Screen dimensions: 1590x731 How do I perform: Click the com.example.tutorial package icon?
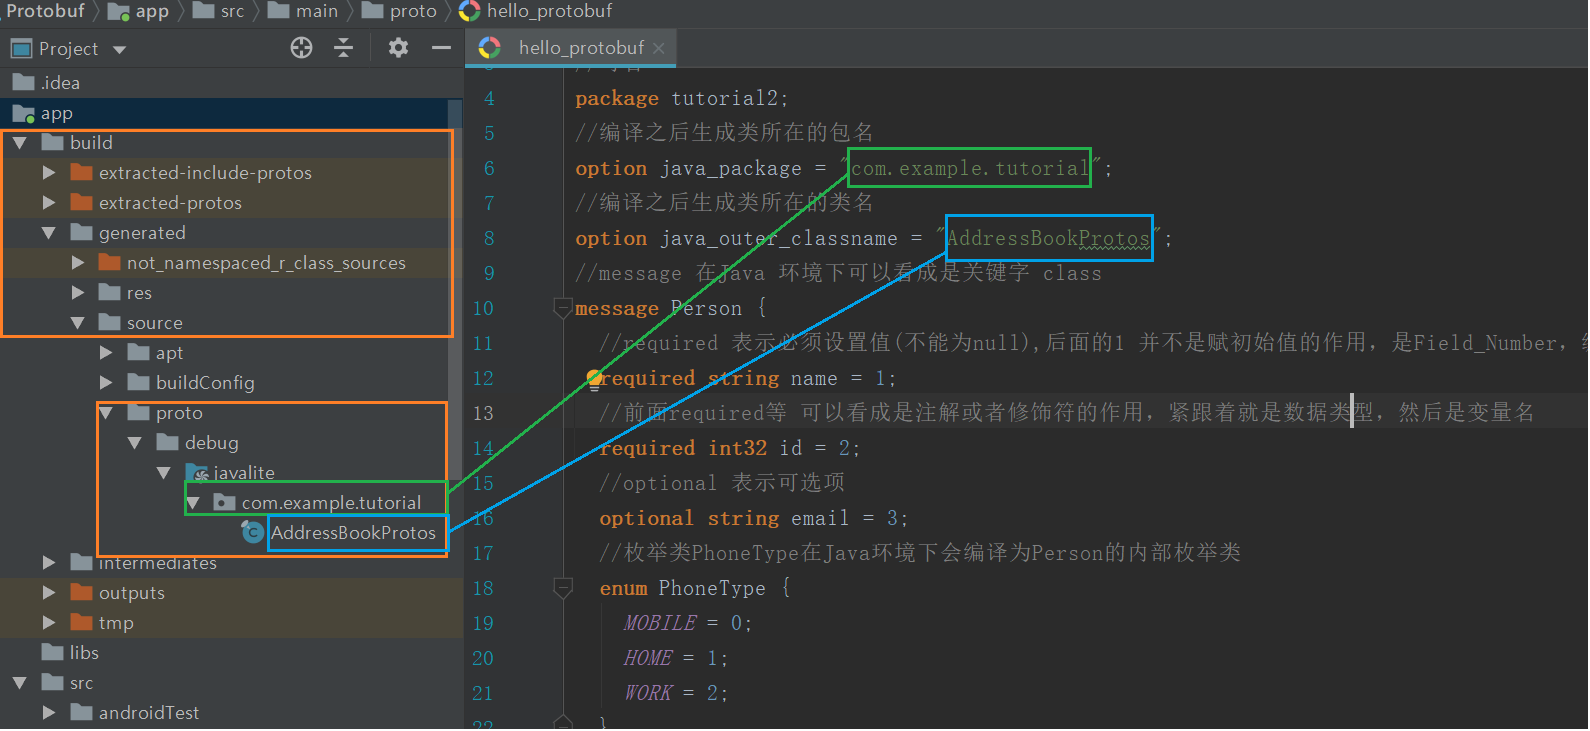(x=225, y=503)
